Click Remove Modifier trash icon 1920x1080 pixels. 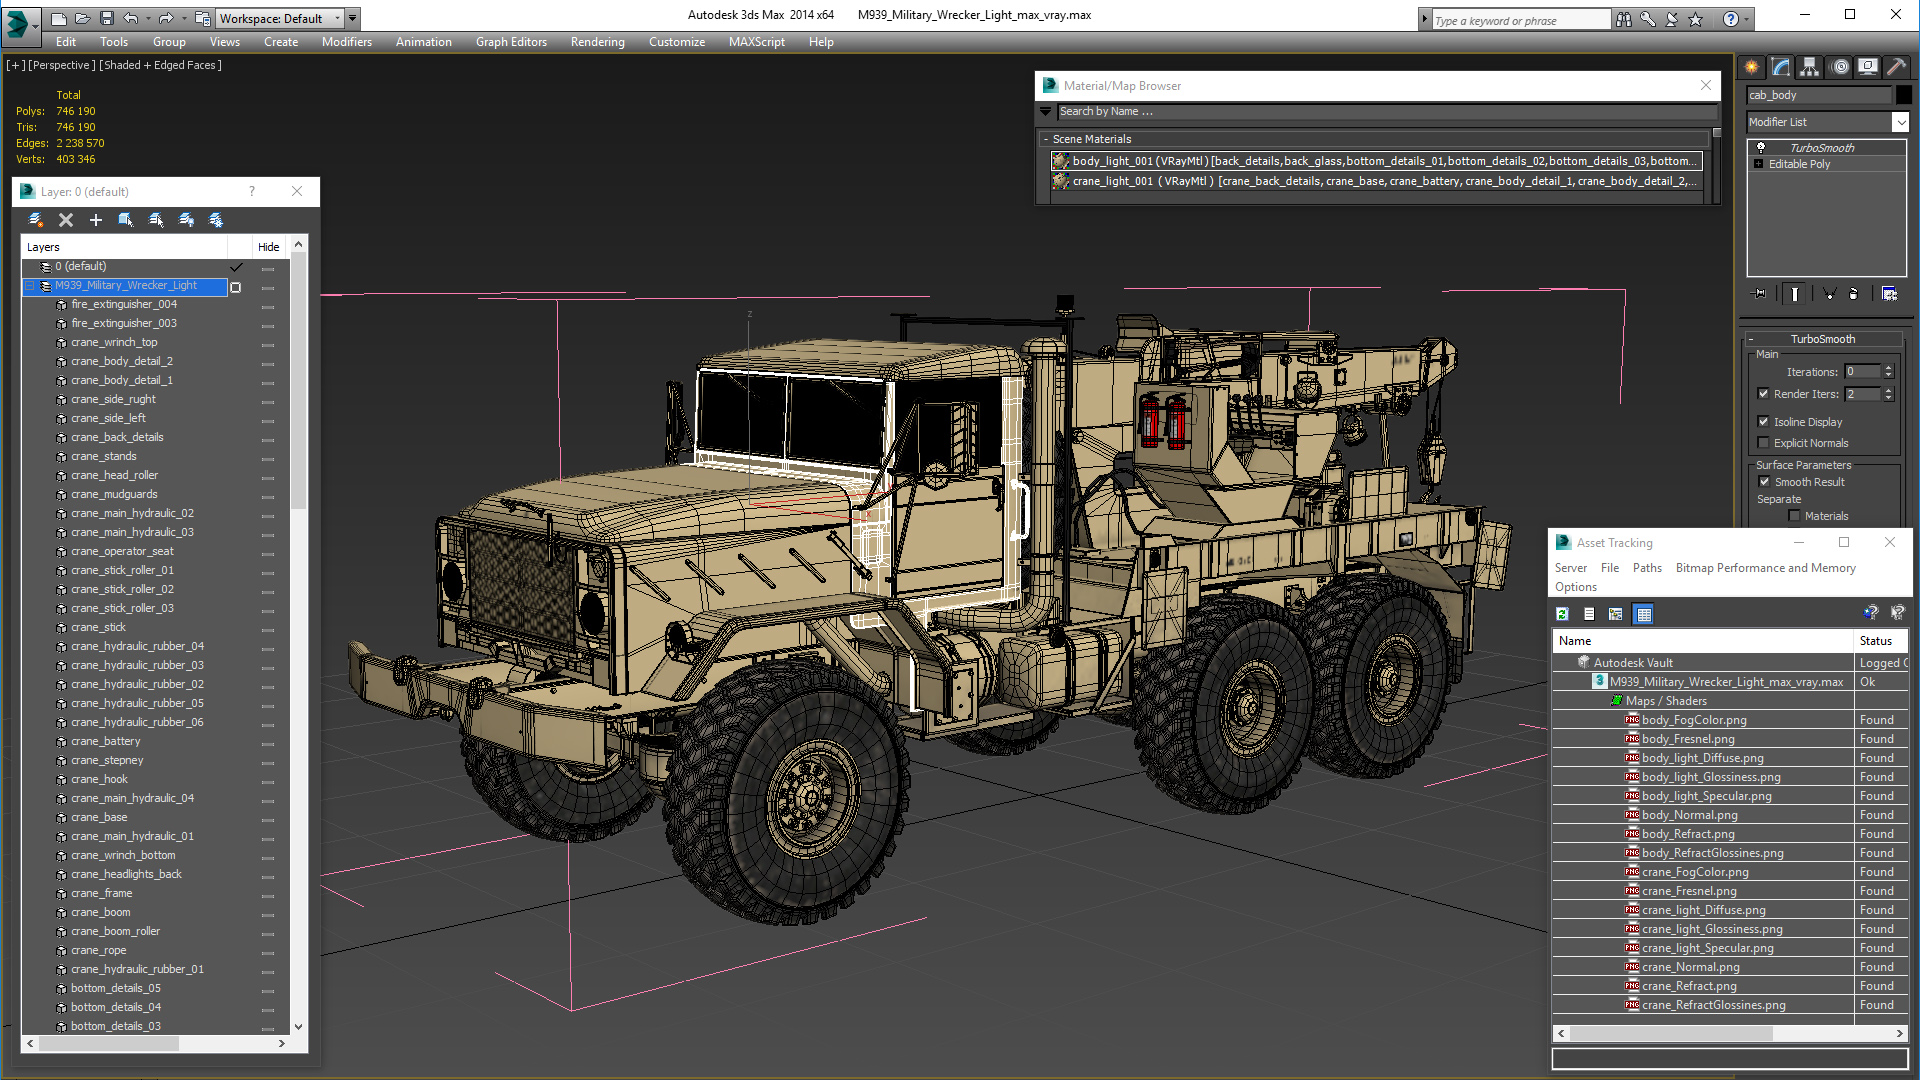coord(1854,293)
